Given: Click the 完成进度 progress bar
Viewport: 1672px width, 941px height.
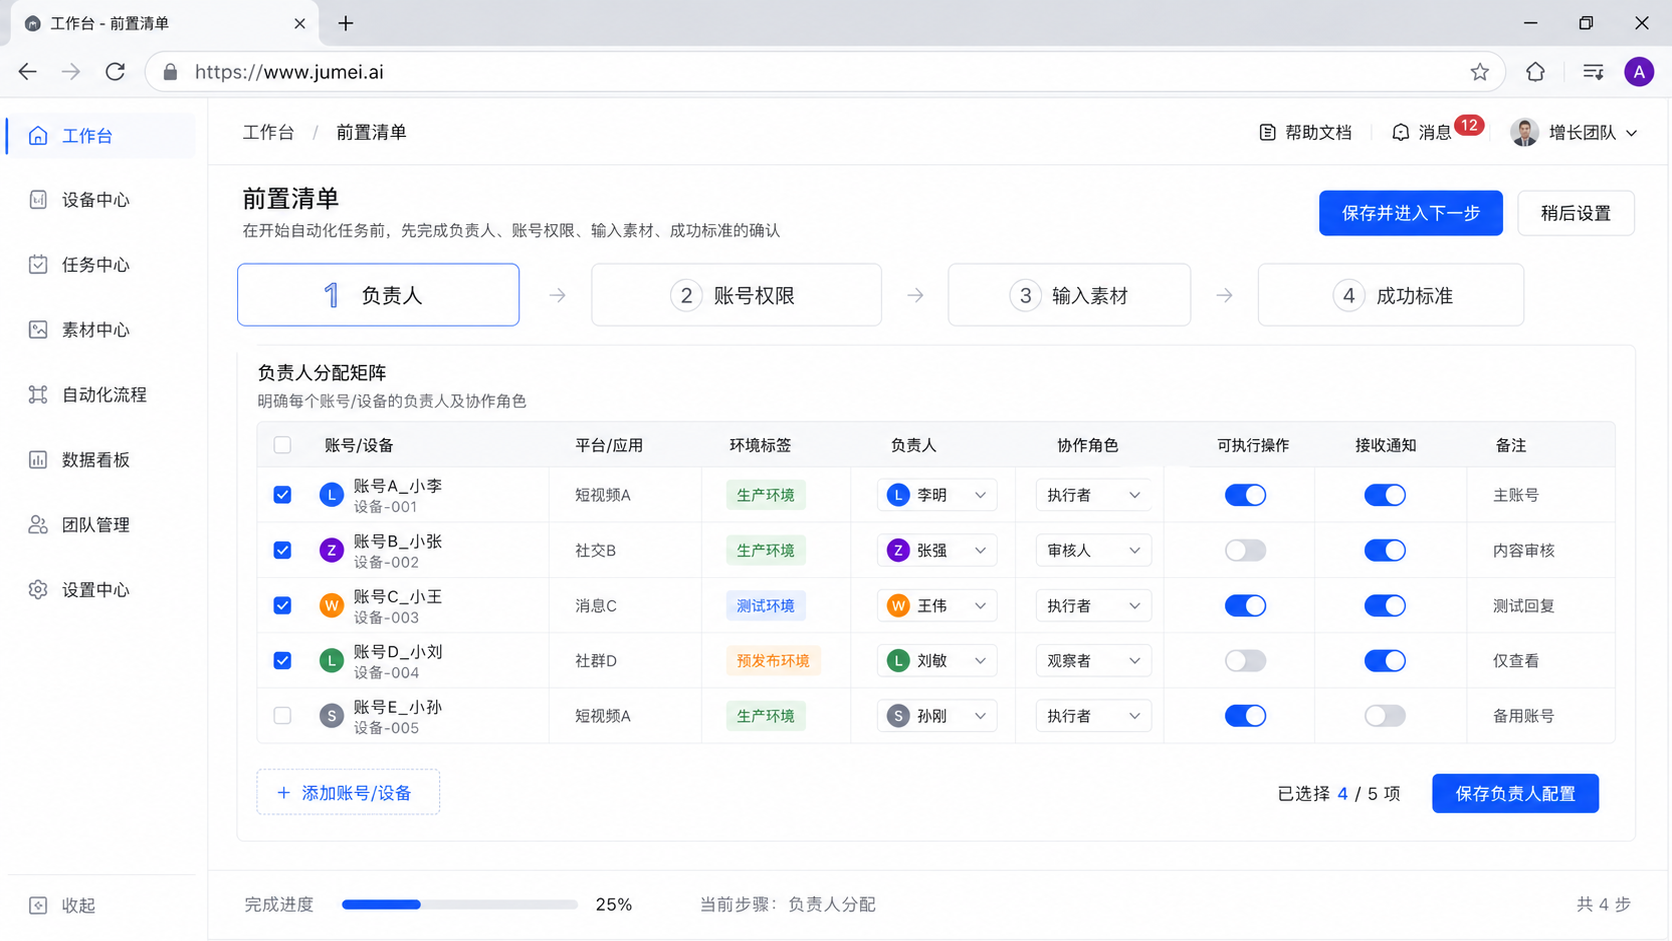Looking at the screenshot, I should (x=460, y=905).
